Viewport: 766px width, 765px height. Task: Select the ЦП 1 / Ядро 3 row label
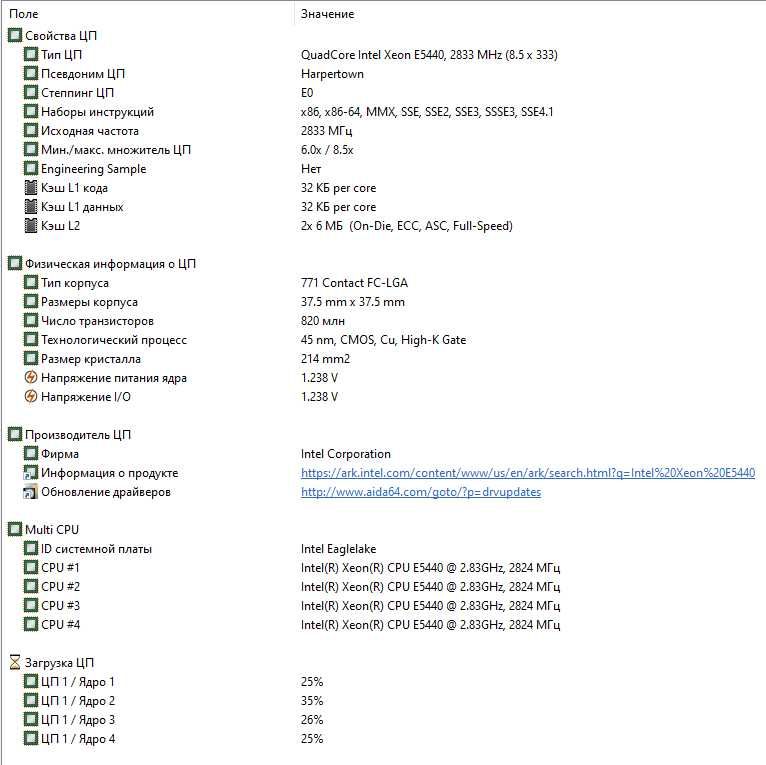(78, 720)
